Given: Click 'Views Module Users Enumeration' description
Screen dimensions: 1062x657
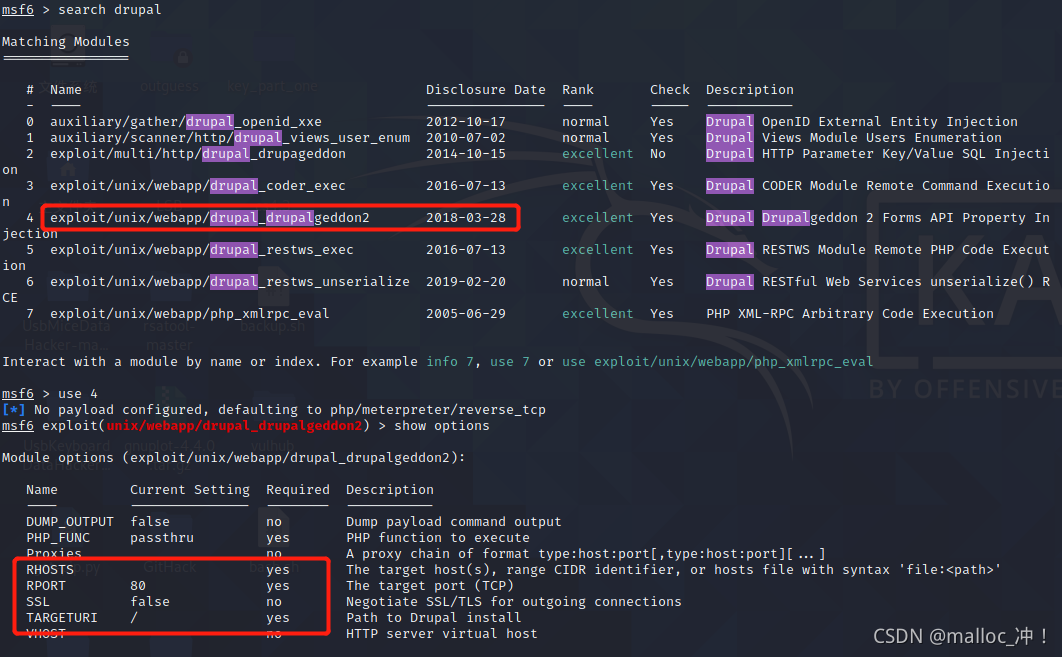Looking at the screenshot, I should point(881,138).
